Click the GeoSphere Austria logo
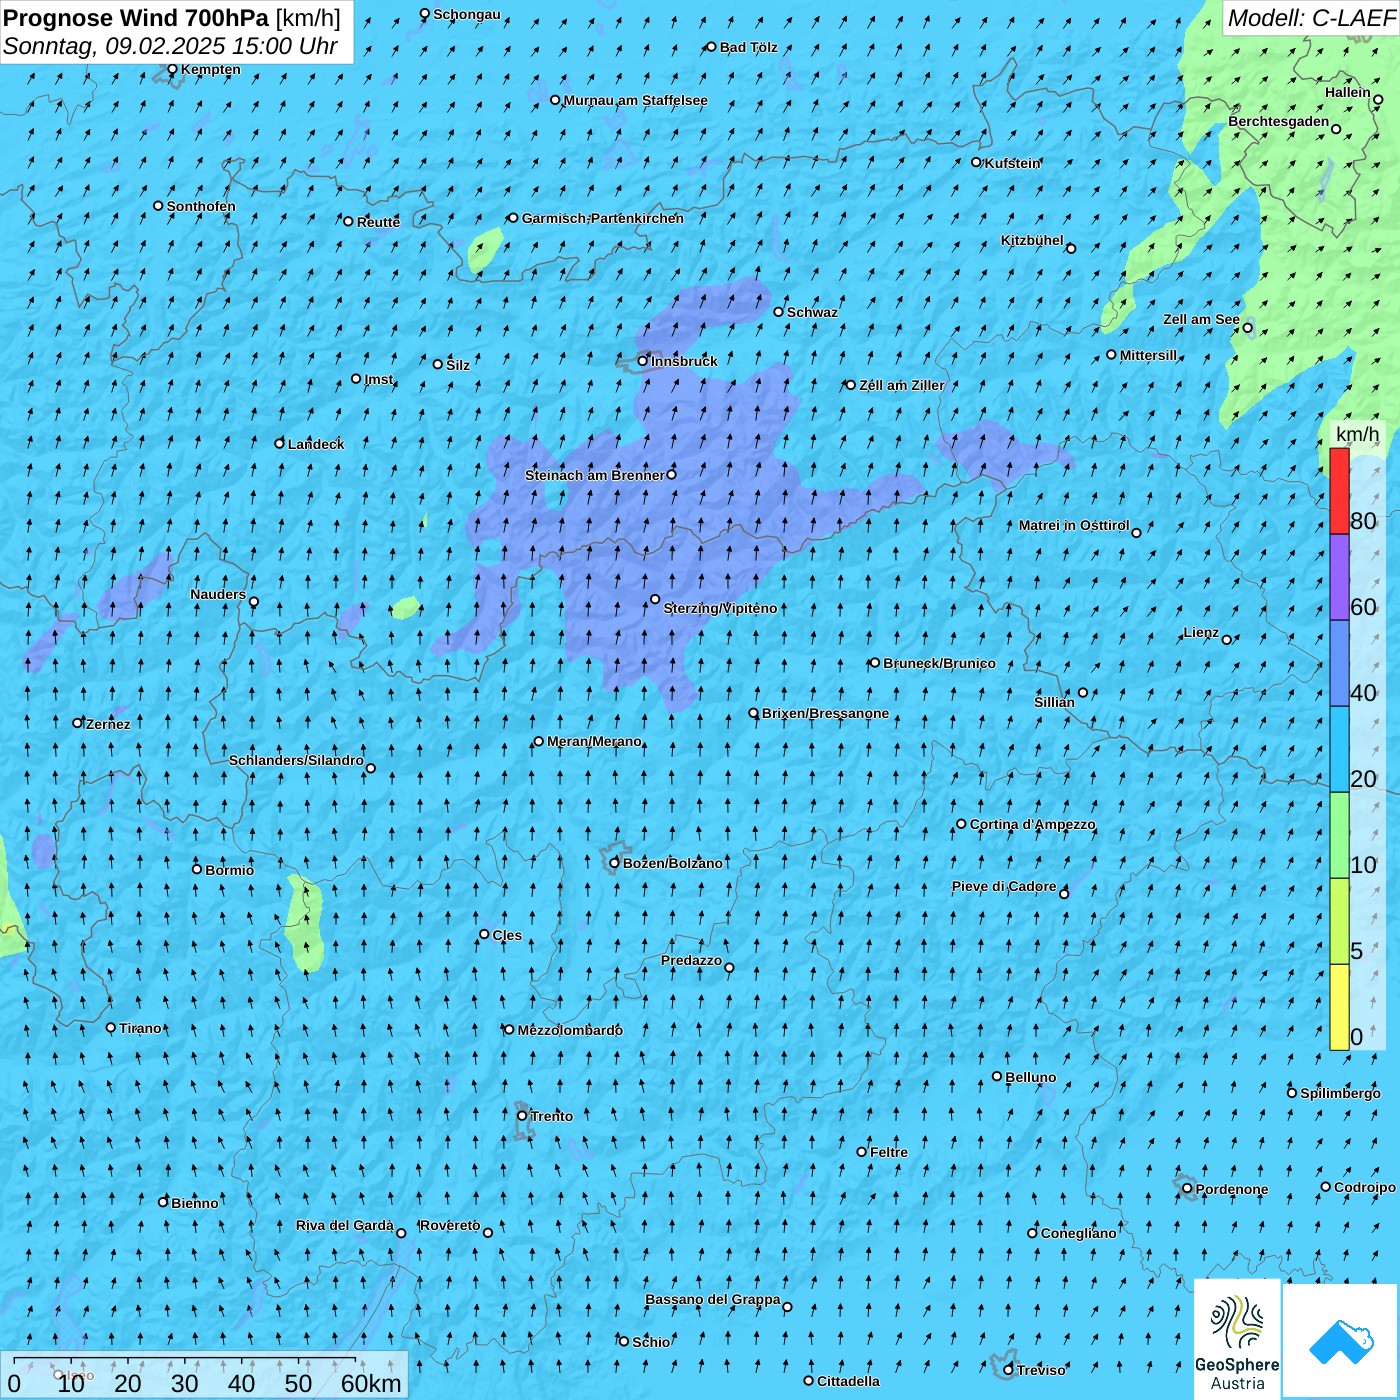The image size is (1400, 1400). [1237, 1340]
